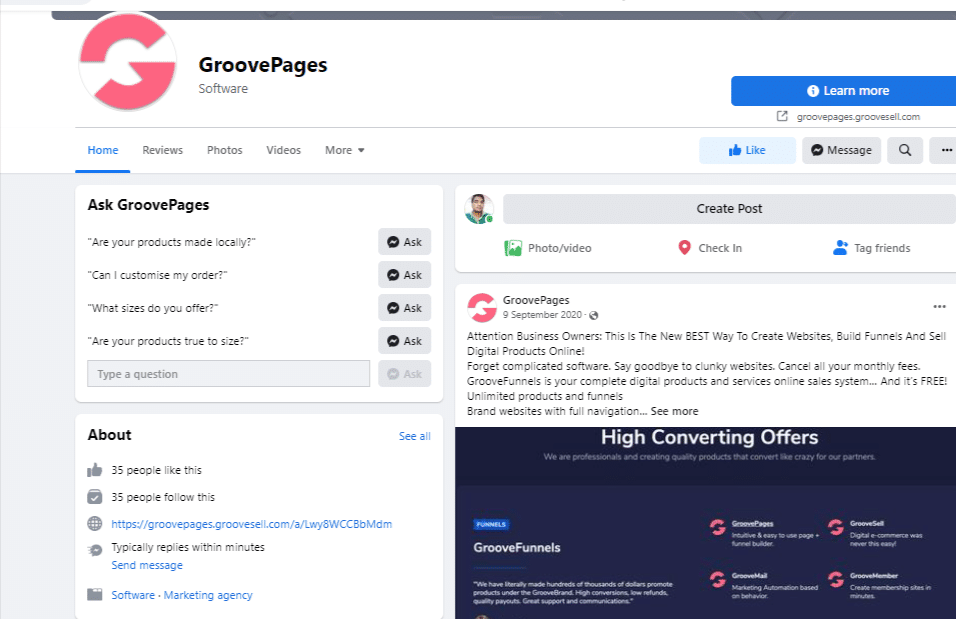Click the external link icon beside groovepages.groovesell.com

782,116
